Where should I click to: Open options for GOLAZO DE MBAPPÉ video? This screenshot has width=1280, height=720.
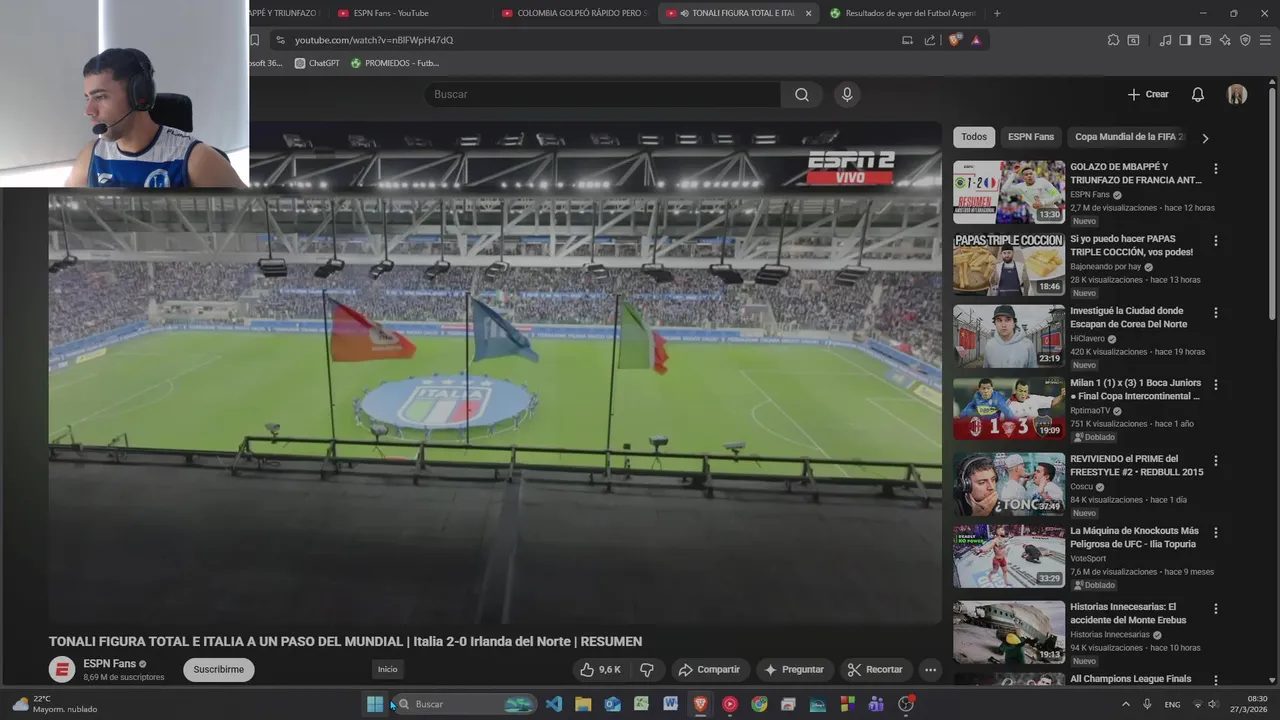tap(1215, 169)
